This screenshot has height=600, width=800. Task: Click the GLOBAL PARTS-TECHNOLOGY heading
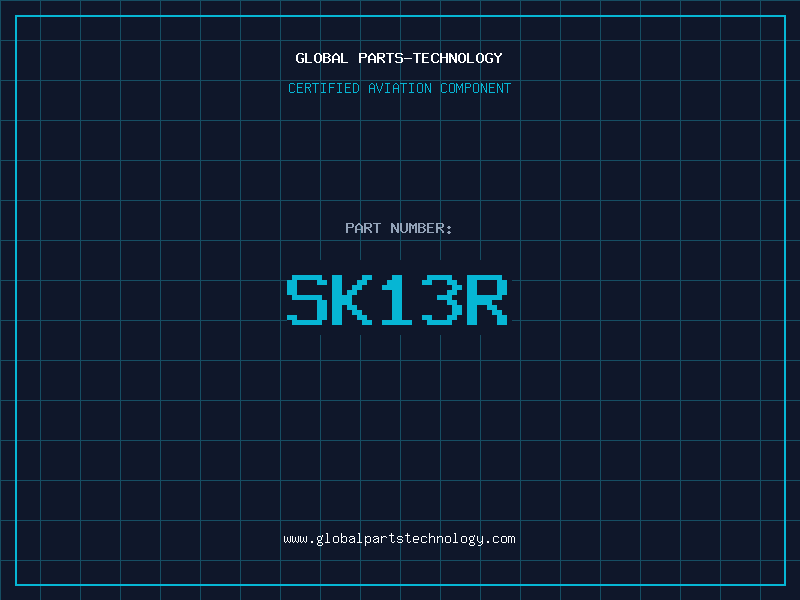point(399,58)
